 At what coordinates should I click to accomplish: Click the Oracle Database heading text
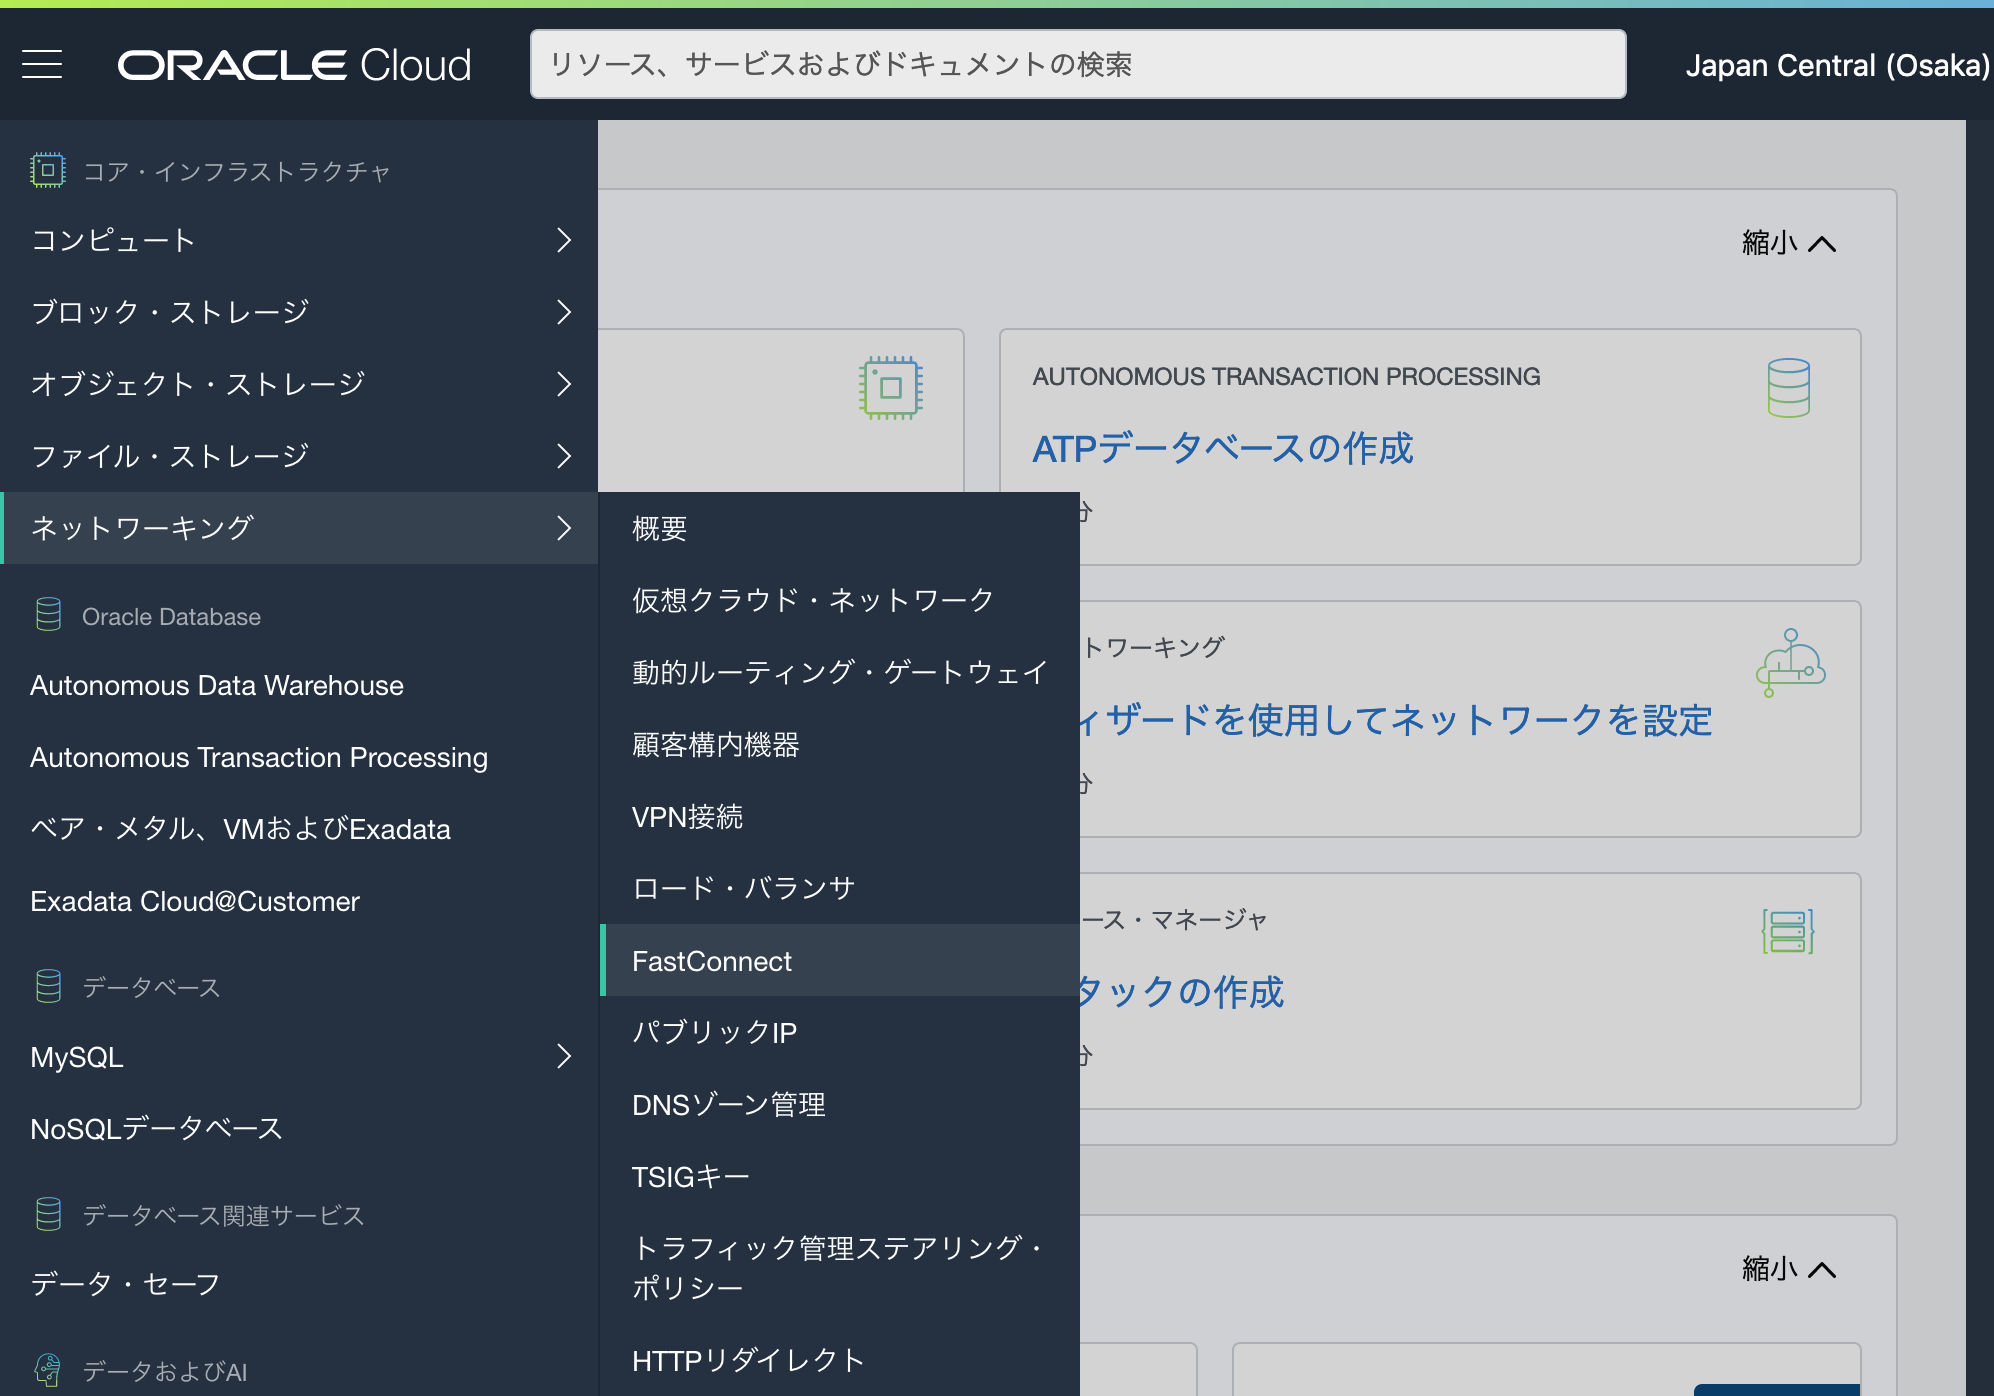coord(171,616)
